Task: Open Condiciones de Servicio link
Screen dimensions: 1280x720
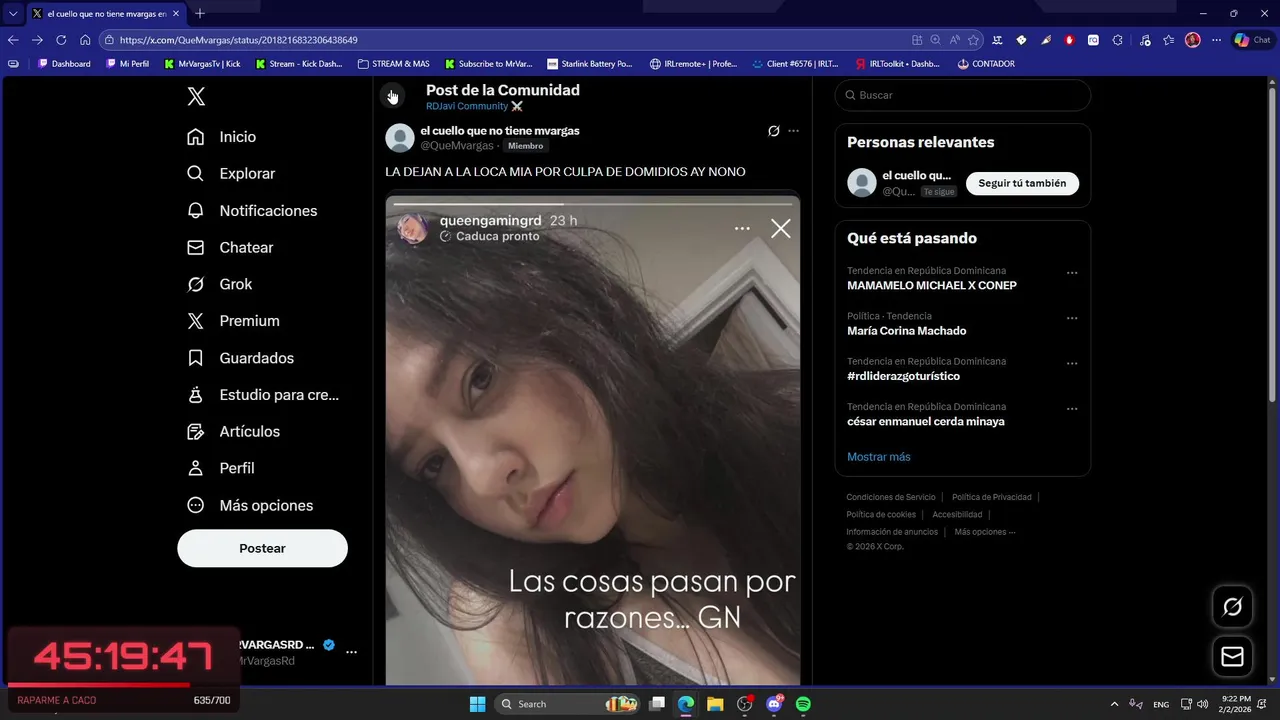Action: (x=891, y=497)
